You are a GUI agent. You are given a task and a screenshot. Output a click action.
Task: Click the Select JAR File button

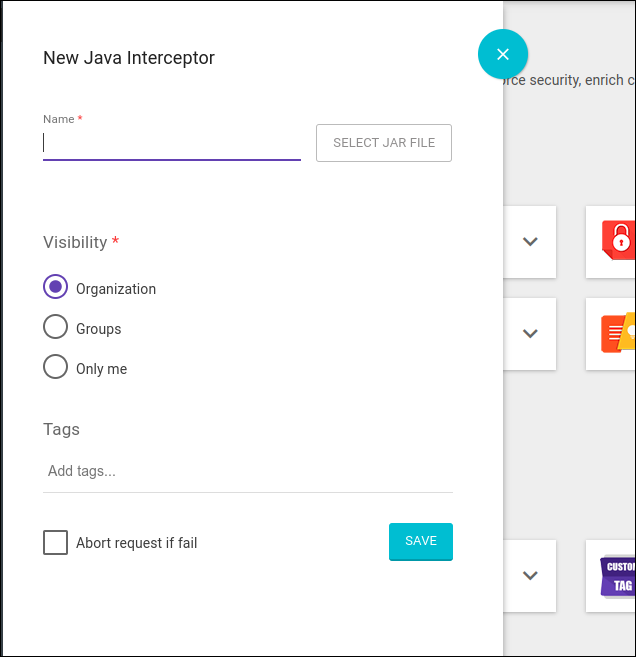click(384, 143)
